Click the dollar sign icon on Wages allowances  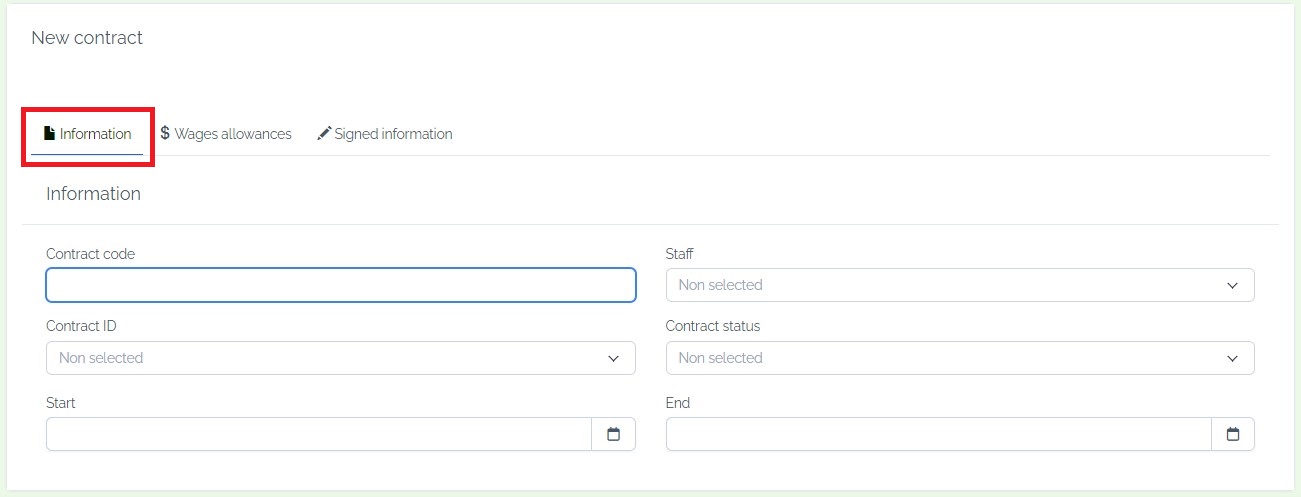(x=165, y=133)
